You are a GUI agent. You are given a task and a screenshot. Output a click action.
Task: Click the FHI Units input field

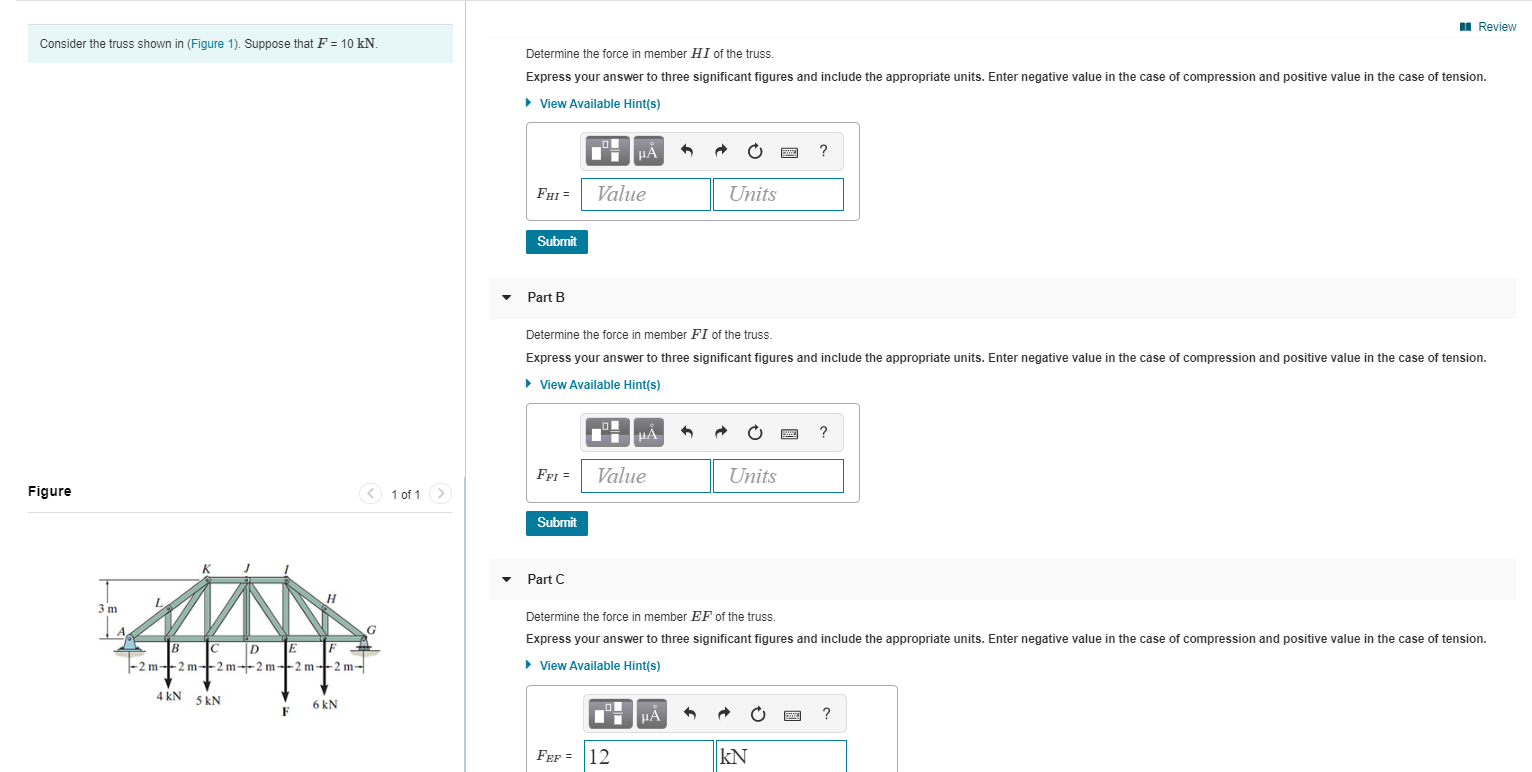778,194
